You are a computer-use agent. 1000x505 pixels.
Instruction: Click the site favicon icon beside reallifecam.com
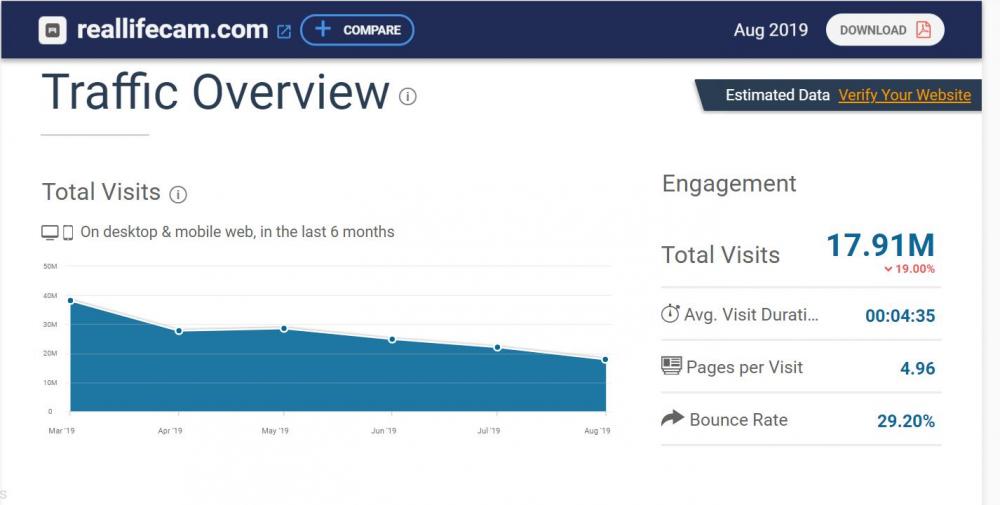(52, 30)
